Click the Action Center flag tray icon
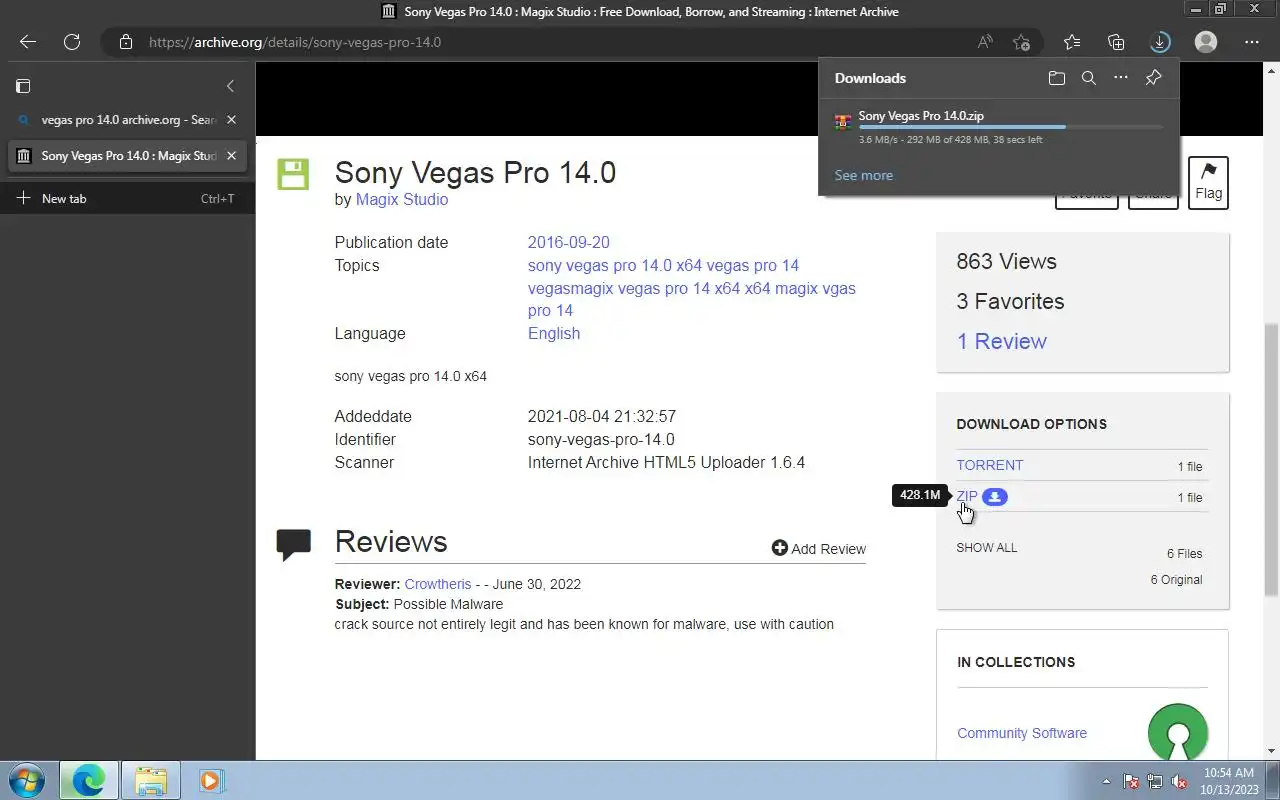Image resolution: width=1280 pixels, height=800 pixels. click(1131, 781)
